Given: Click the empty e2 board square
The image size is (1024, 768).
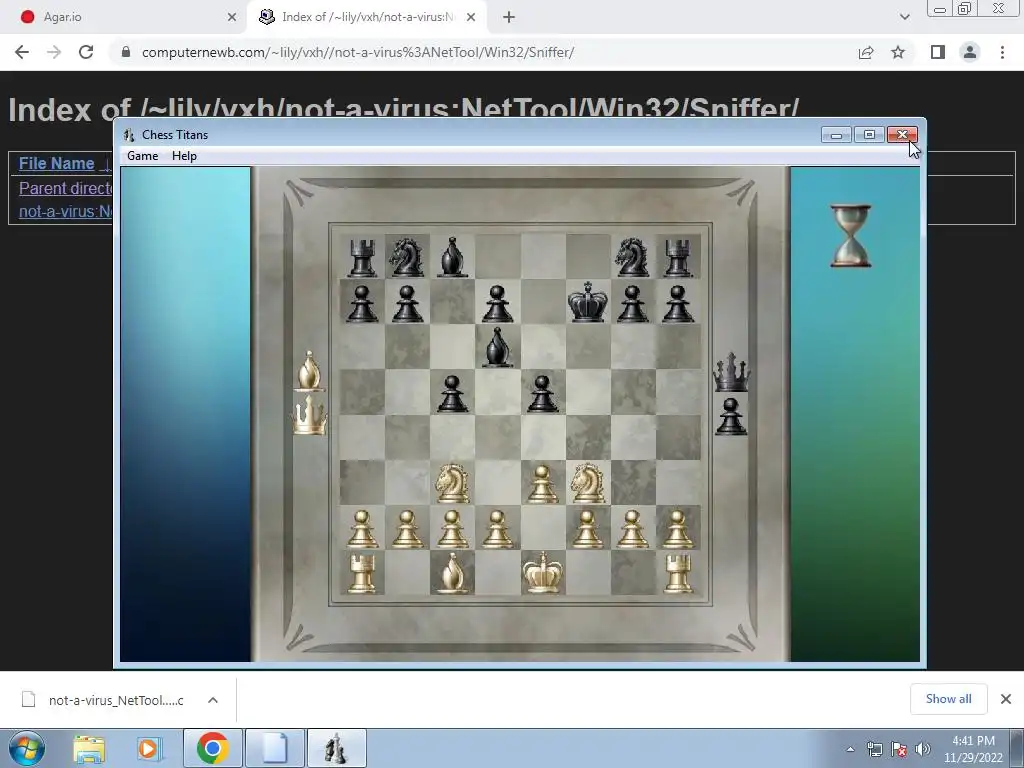Looking at the screenshot, I should click(x=542, y=527).
